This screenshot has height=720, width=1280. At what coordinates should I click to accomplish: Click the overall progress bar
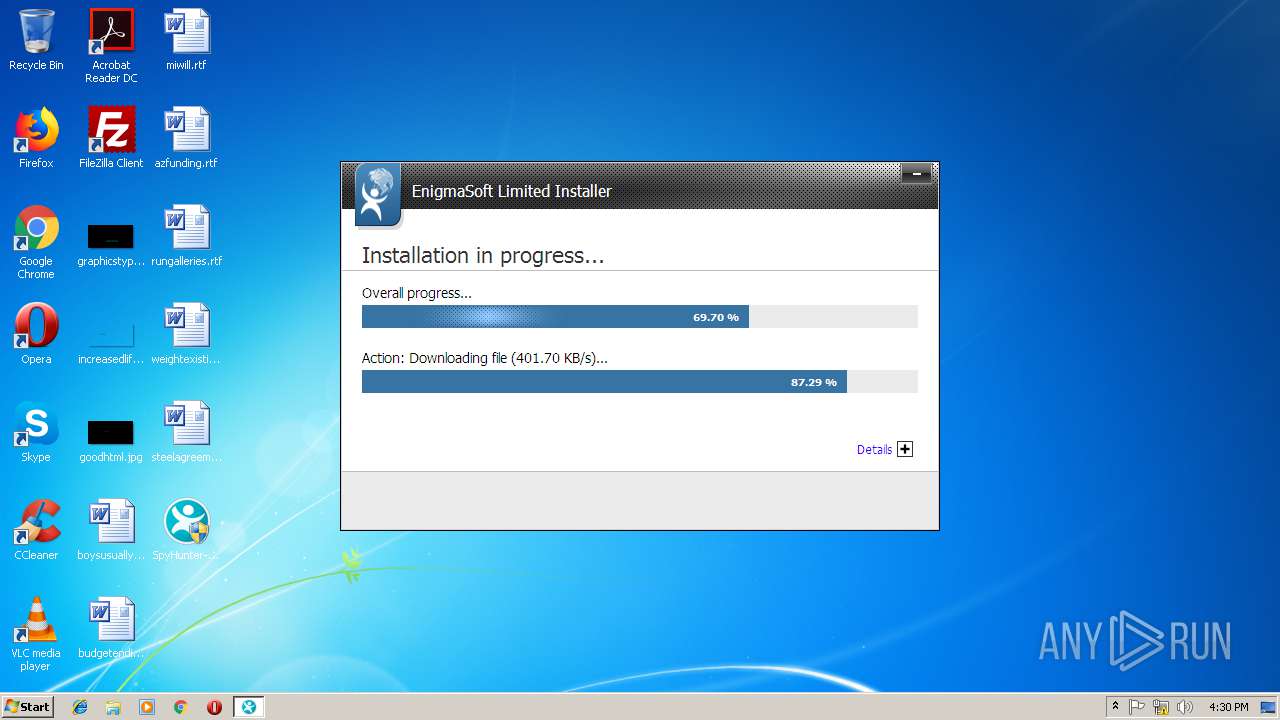point(640,317)
